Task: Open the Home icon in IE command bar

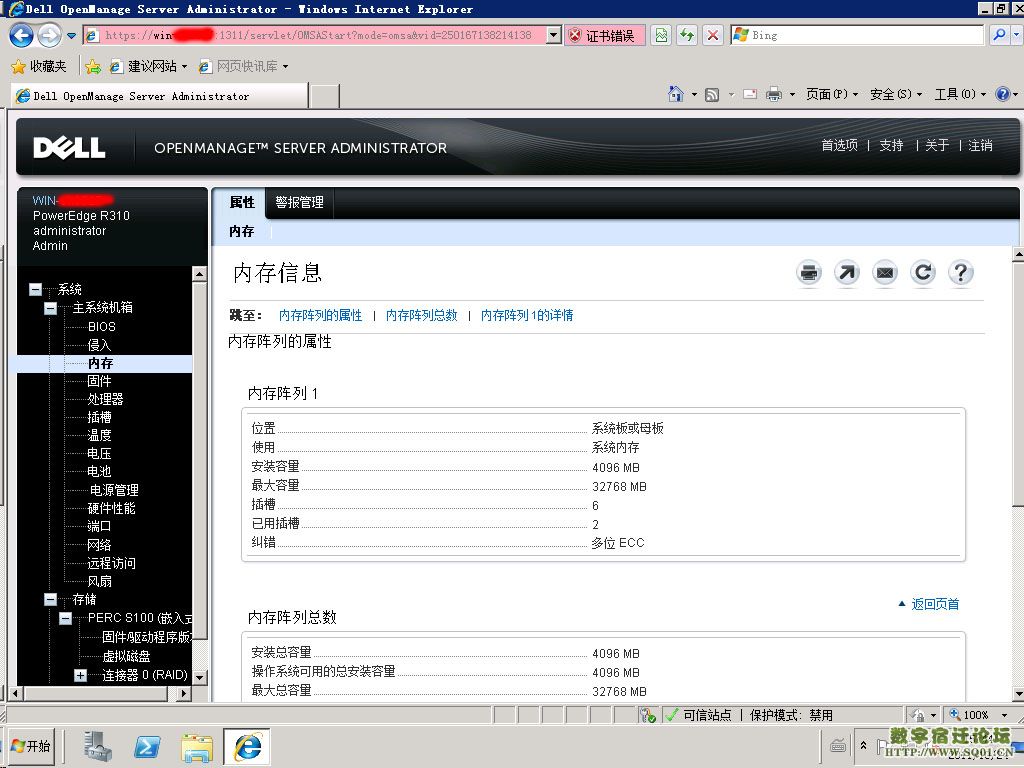Action: pyautogui.click(x=676, y=94)
